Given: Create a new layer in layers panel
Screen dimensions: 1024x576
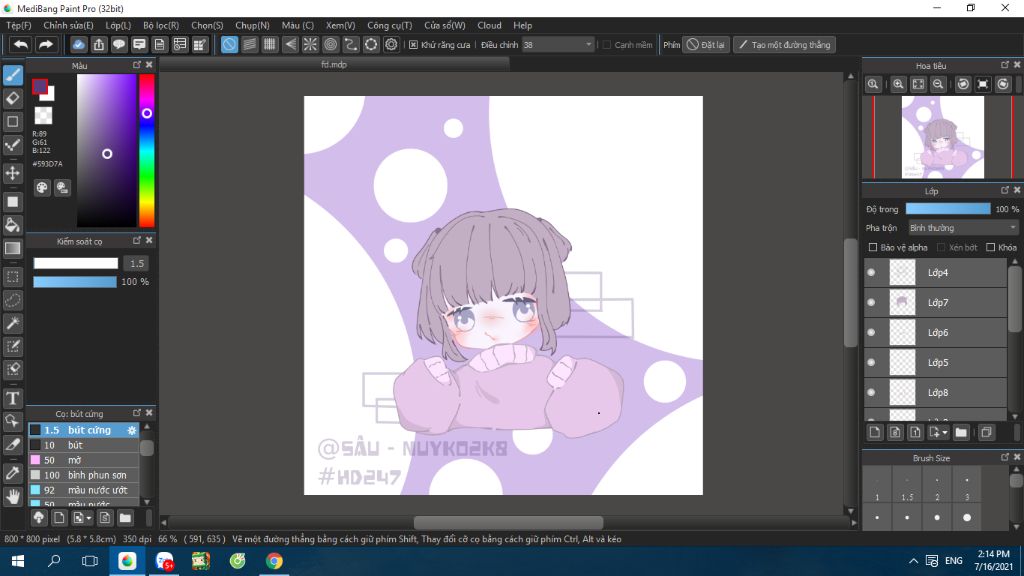Looking at the screenshot, I should (875, 432).
